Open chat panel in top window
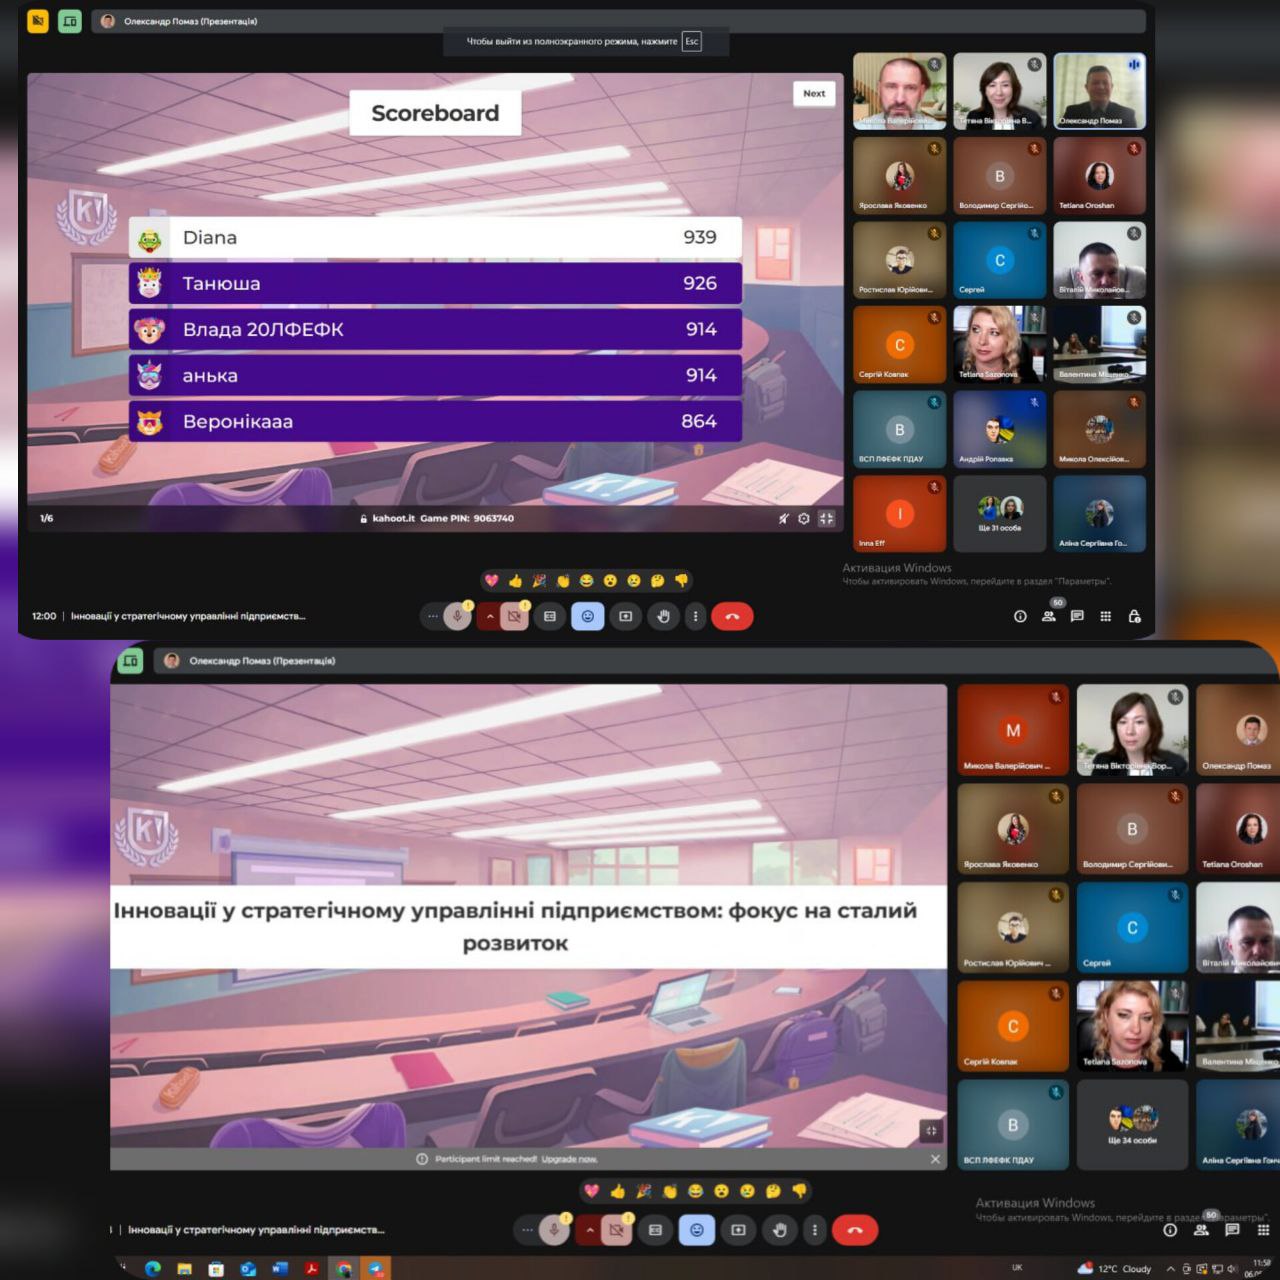1280x1280 pixels. coord(1077,616)
